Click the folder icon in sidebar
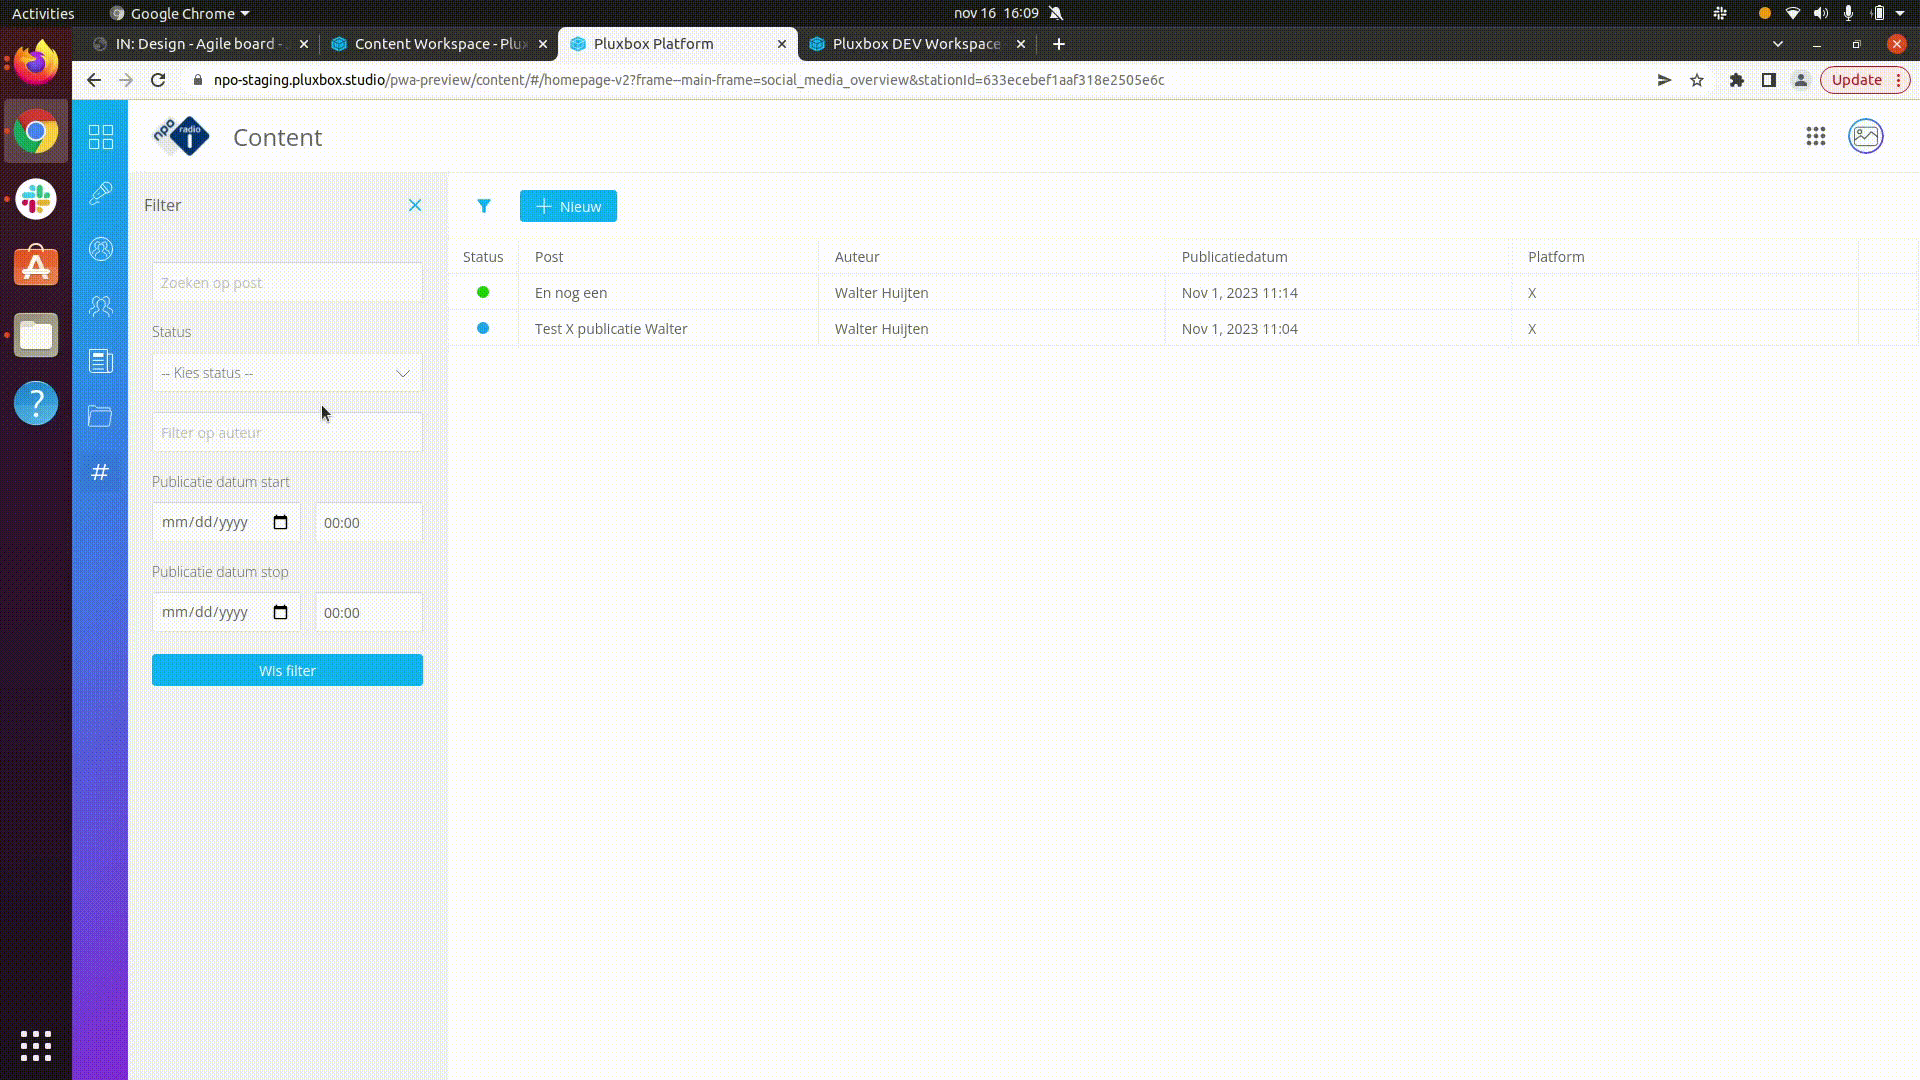The height and width of the screenshot is (1080, 1920). tap(100, 416)
